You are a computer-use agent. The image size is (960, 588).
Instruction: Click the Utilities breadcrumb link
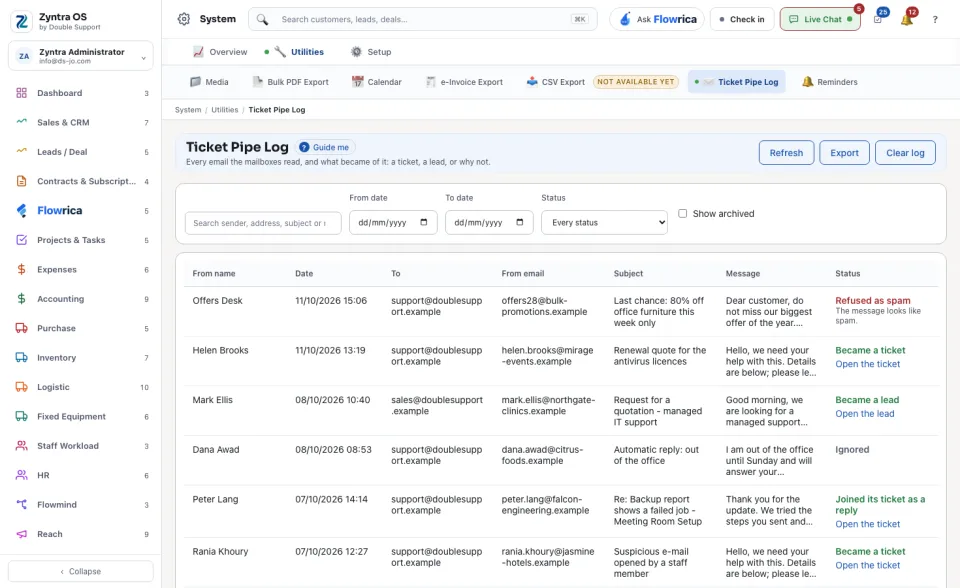click(225, 110)
